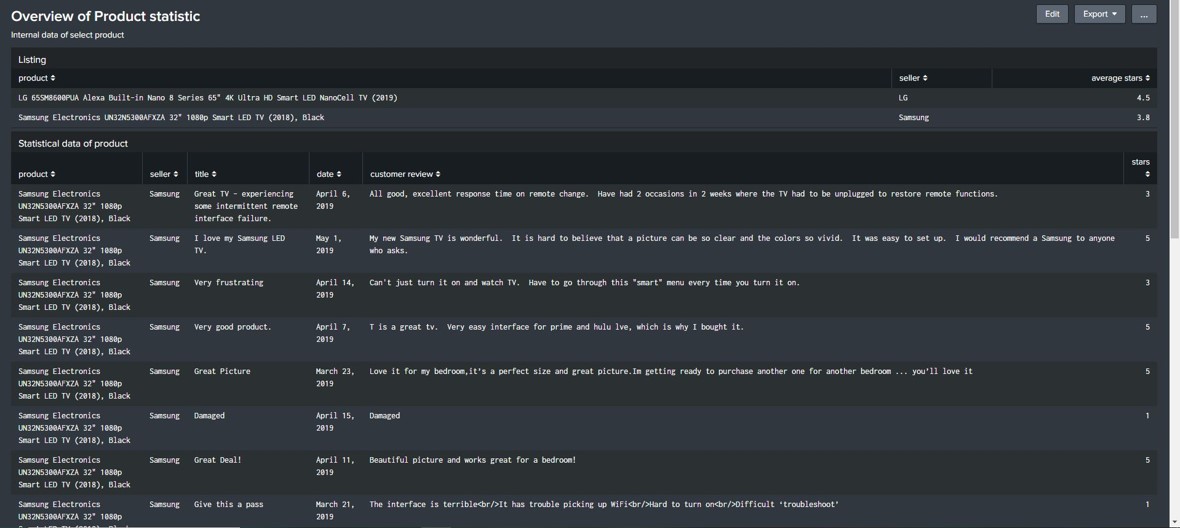This screenshot has height=528, width=1180.
Task: Click the 'Statistical data of product' panel title
Action: 73,144
